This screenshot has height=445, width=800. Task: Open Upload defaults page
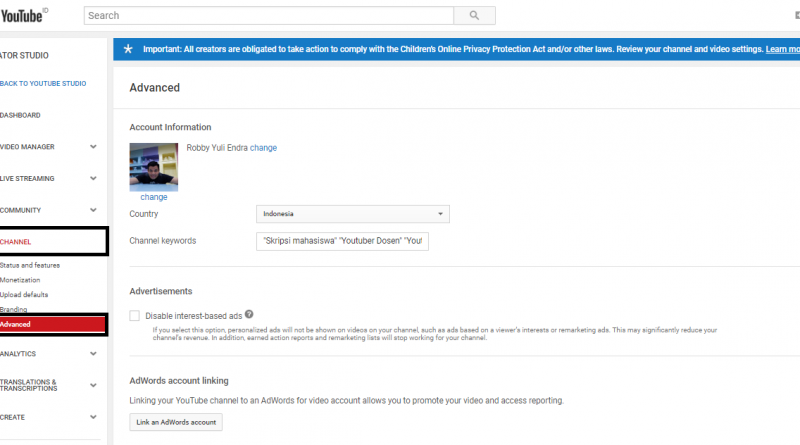(24, 295)
